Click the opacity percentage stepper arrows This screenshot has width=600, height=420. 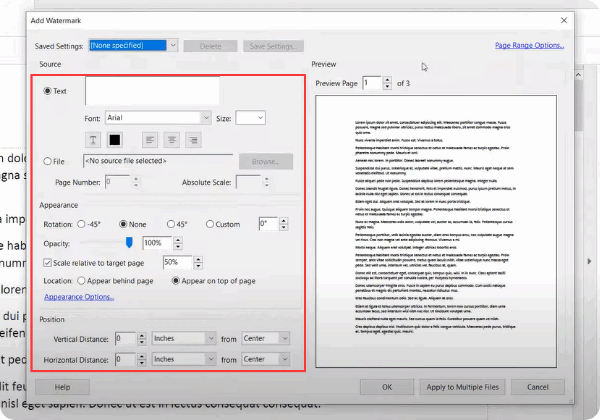point(178,243)
